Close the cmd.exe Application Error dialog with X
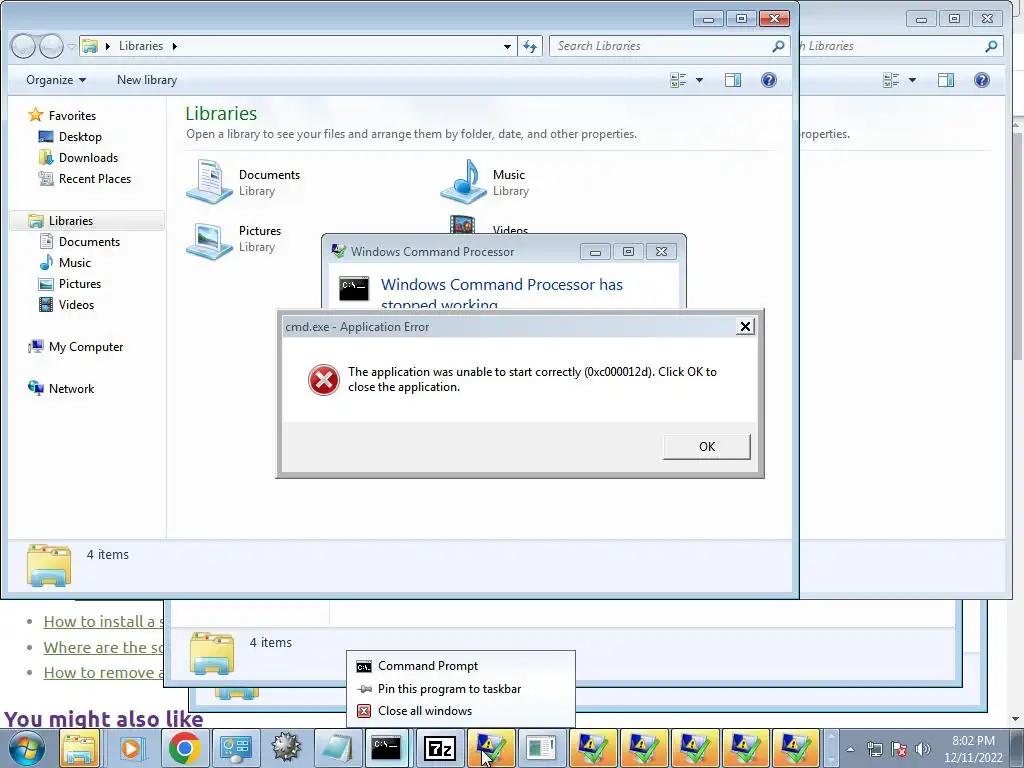 (745, 327)
